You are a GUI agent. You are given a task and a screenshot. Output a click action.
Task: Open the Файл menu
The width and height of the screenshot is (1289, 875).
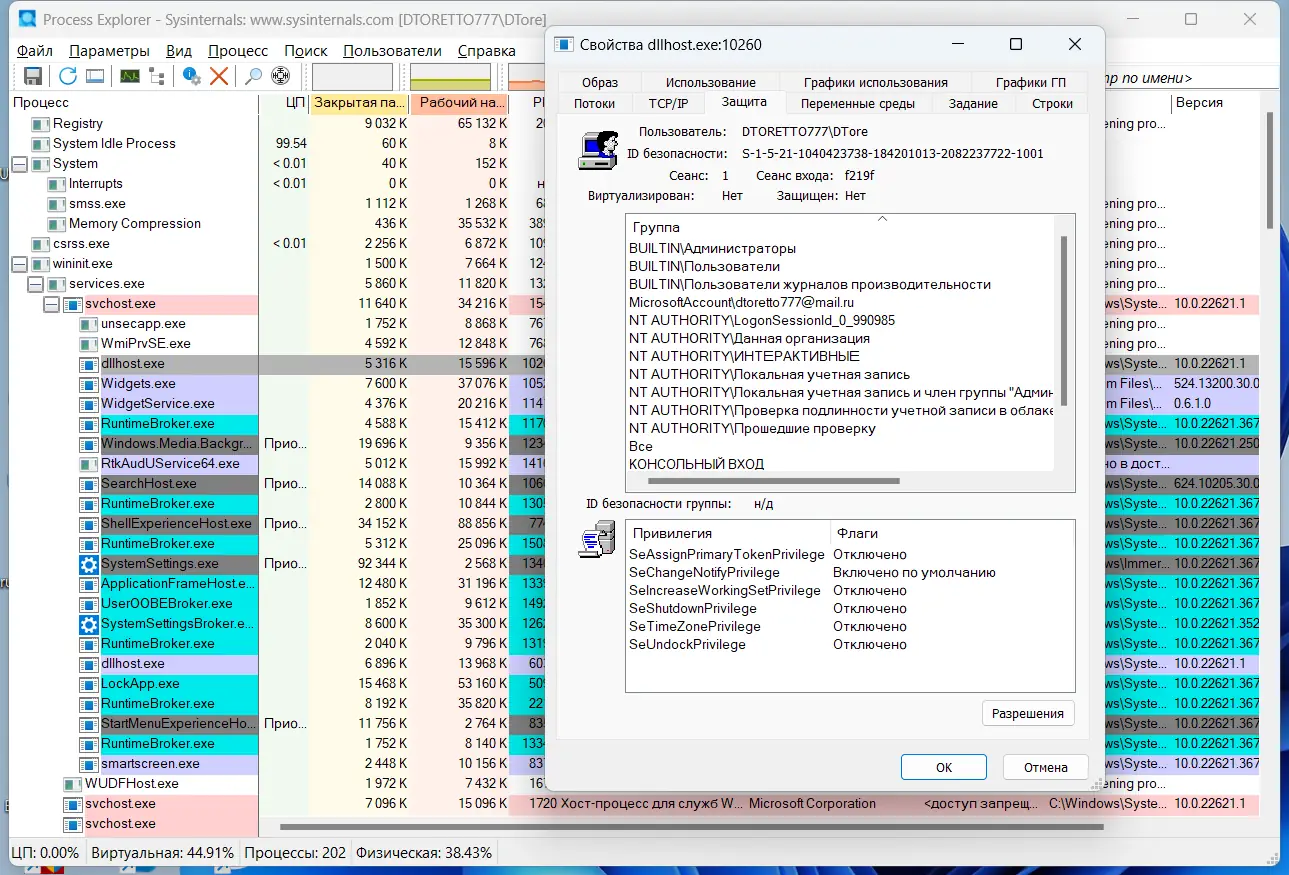(x=35, y=51)
